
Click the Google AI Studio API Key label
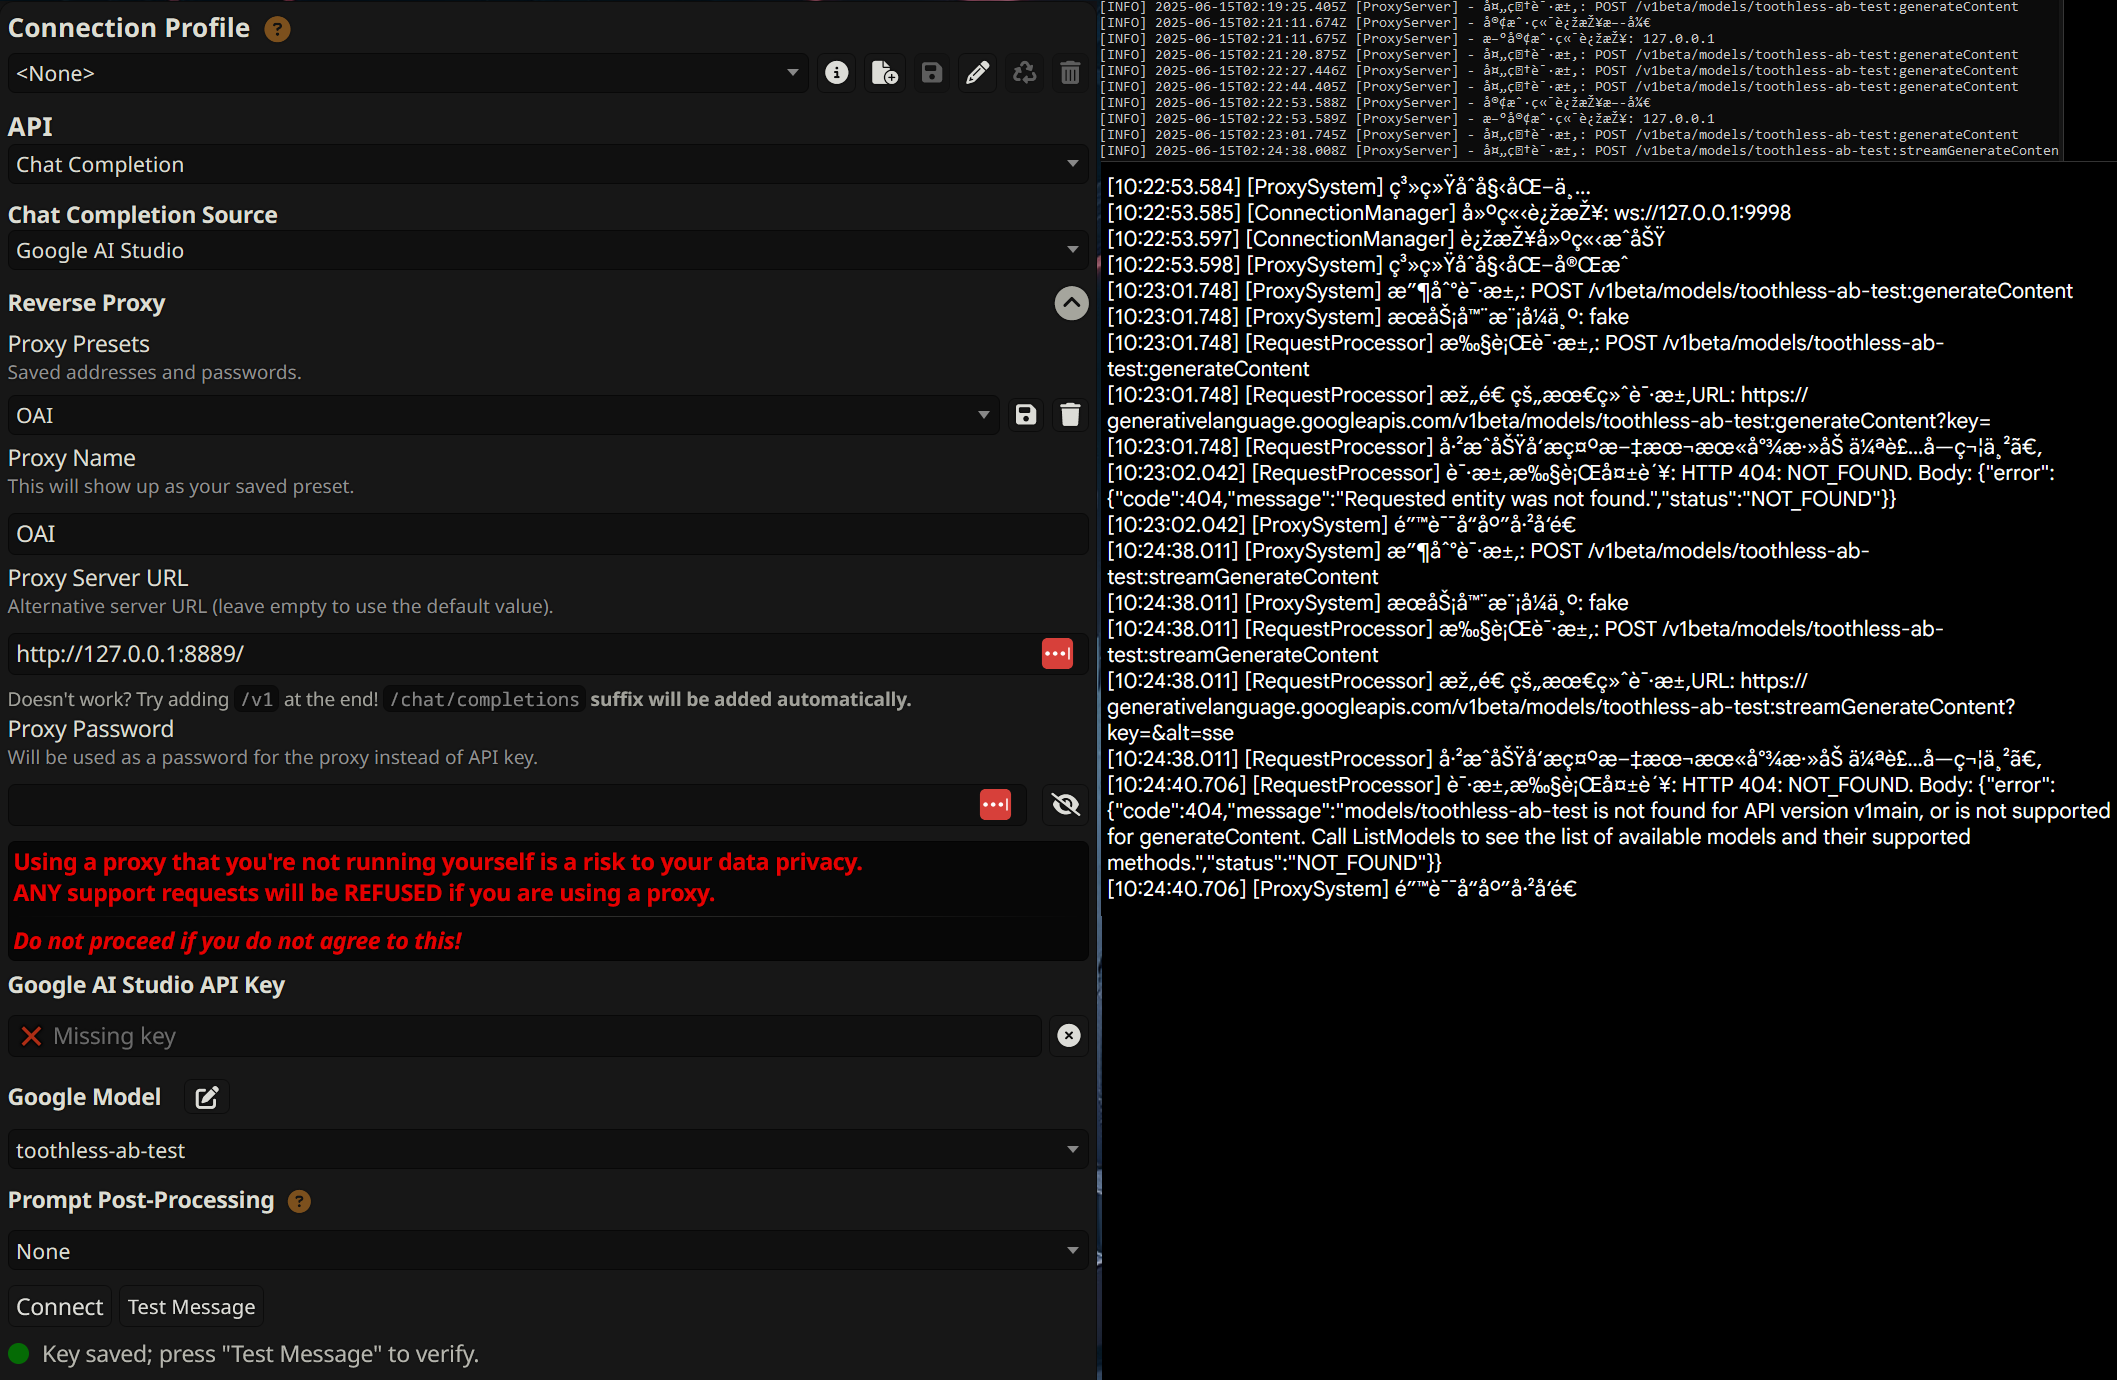click(x=147, y=985)
